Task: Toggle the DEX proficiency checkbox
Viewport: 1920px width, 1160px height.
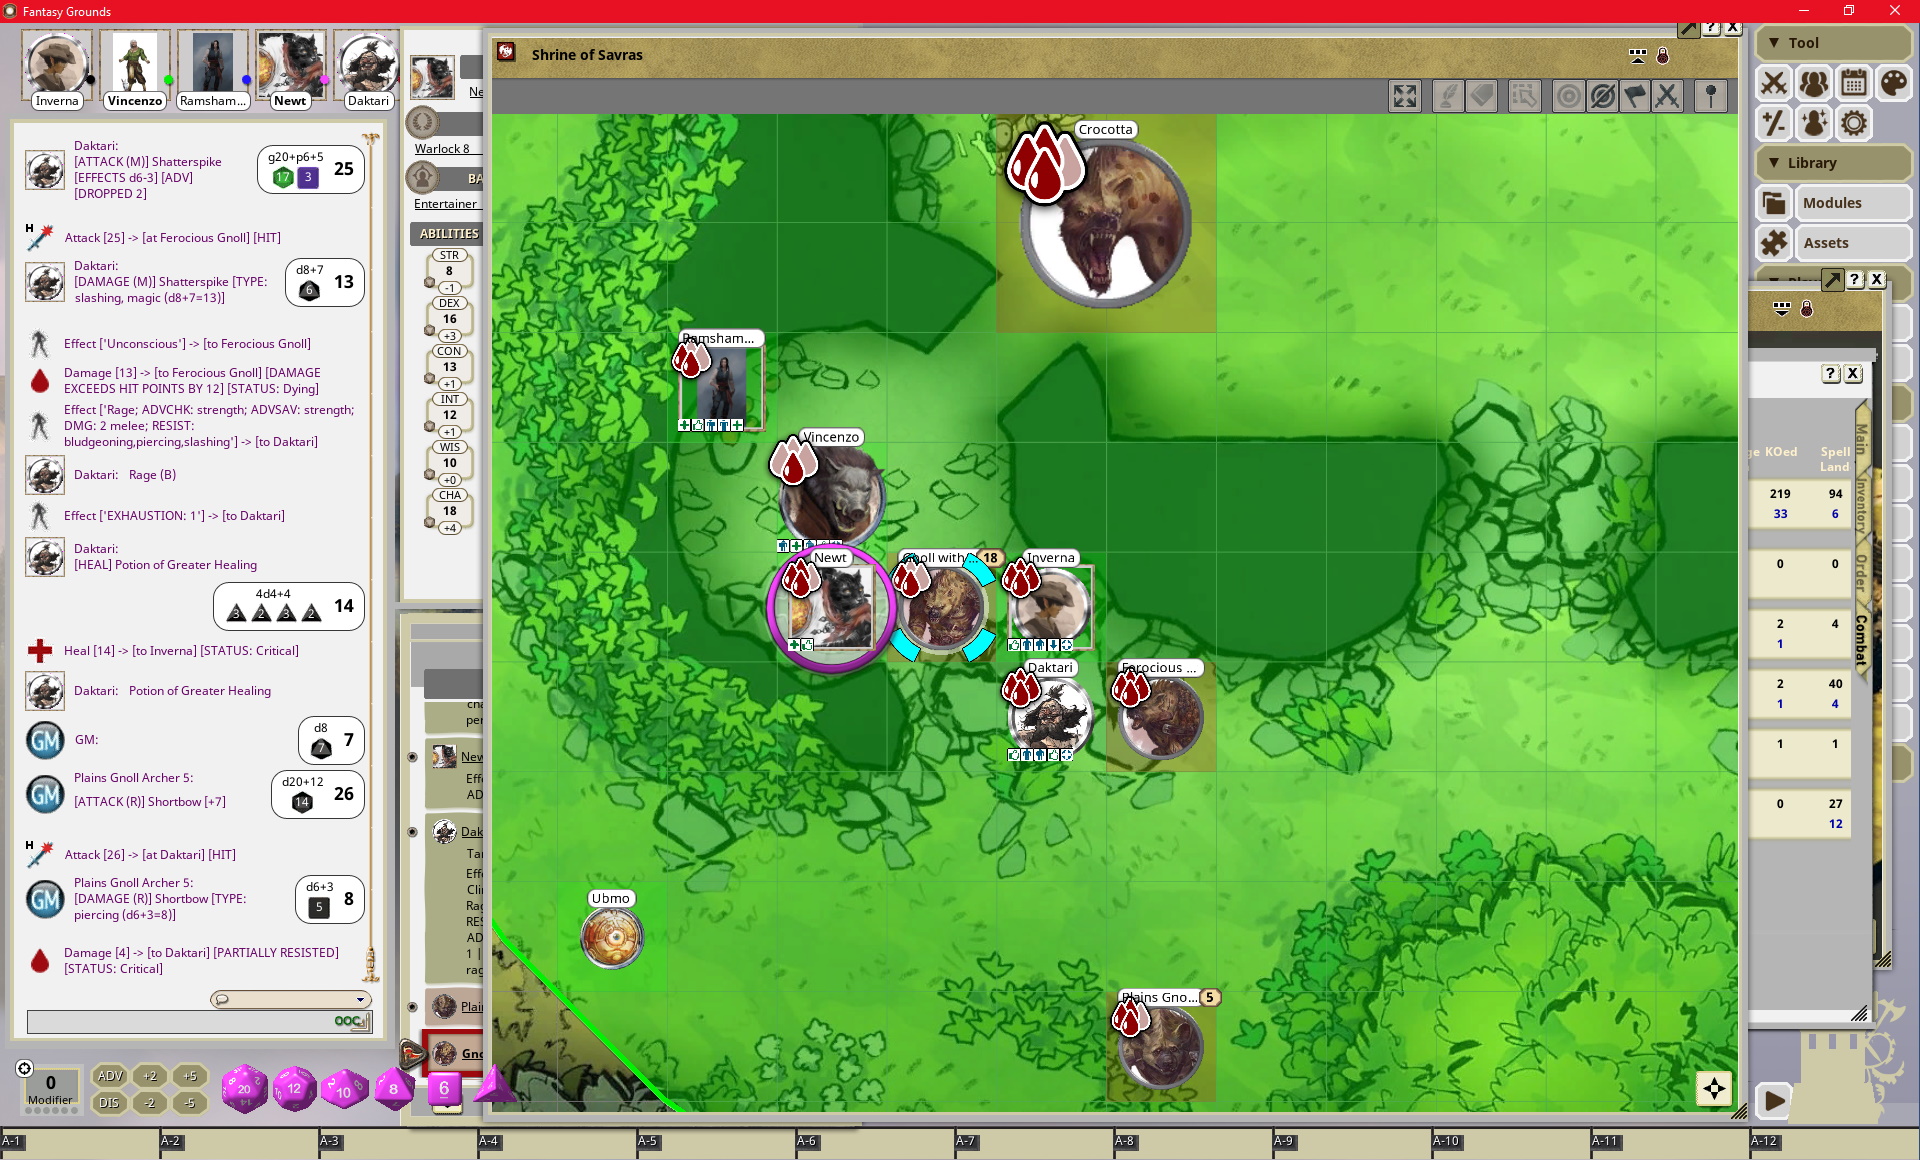Action: [430, 330]
